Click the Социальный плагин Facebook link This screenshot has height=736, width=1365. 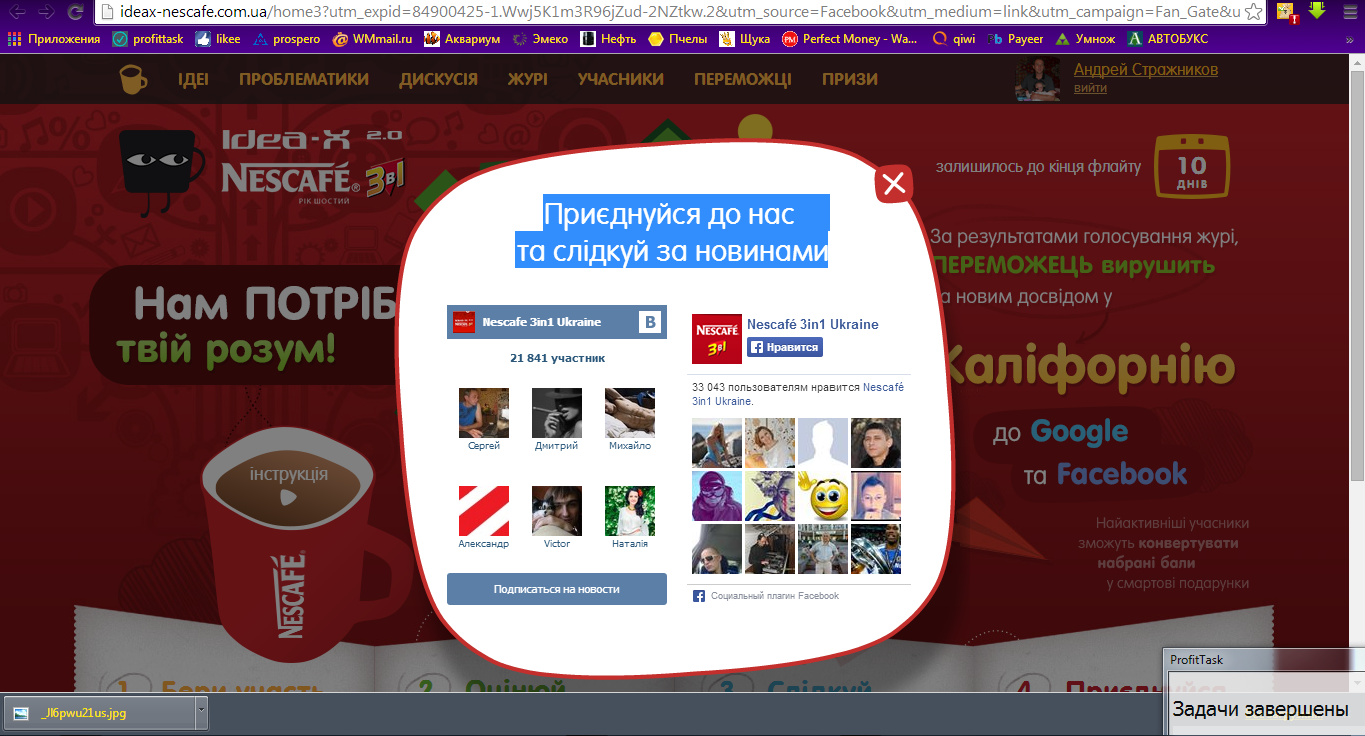point(775,596)
